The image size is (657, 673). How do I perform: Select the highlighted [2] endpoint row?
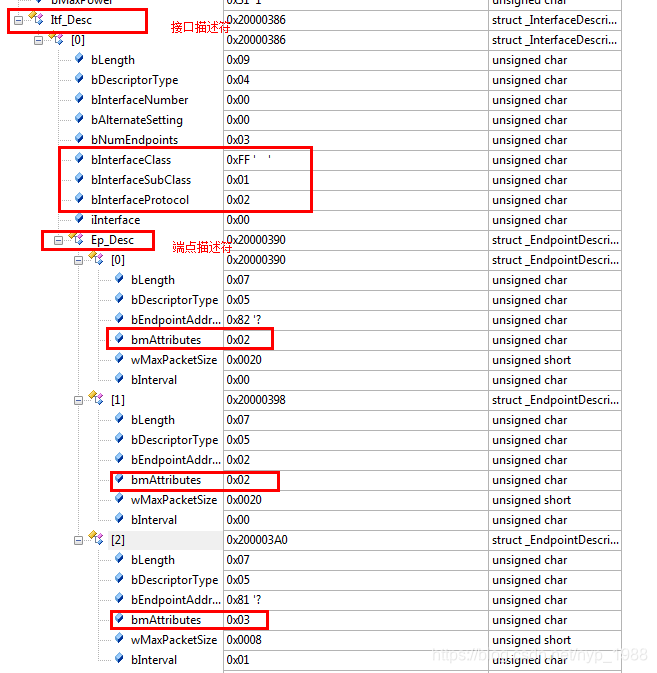118,540
